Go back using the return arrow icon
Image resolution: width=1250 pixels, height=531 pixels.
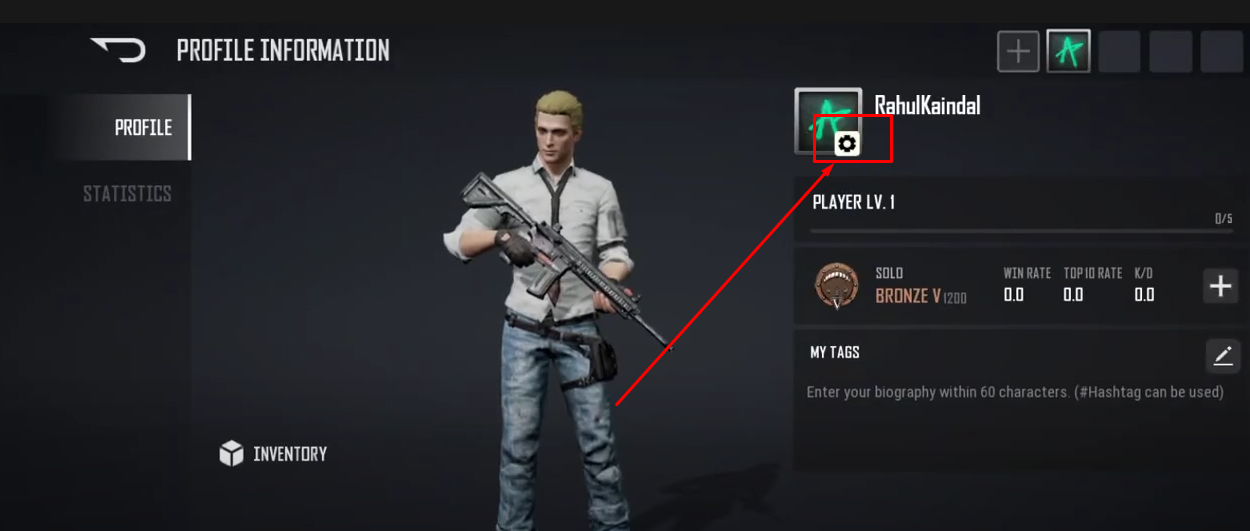coord(118,50)
